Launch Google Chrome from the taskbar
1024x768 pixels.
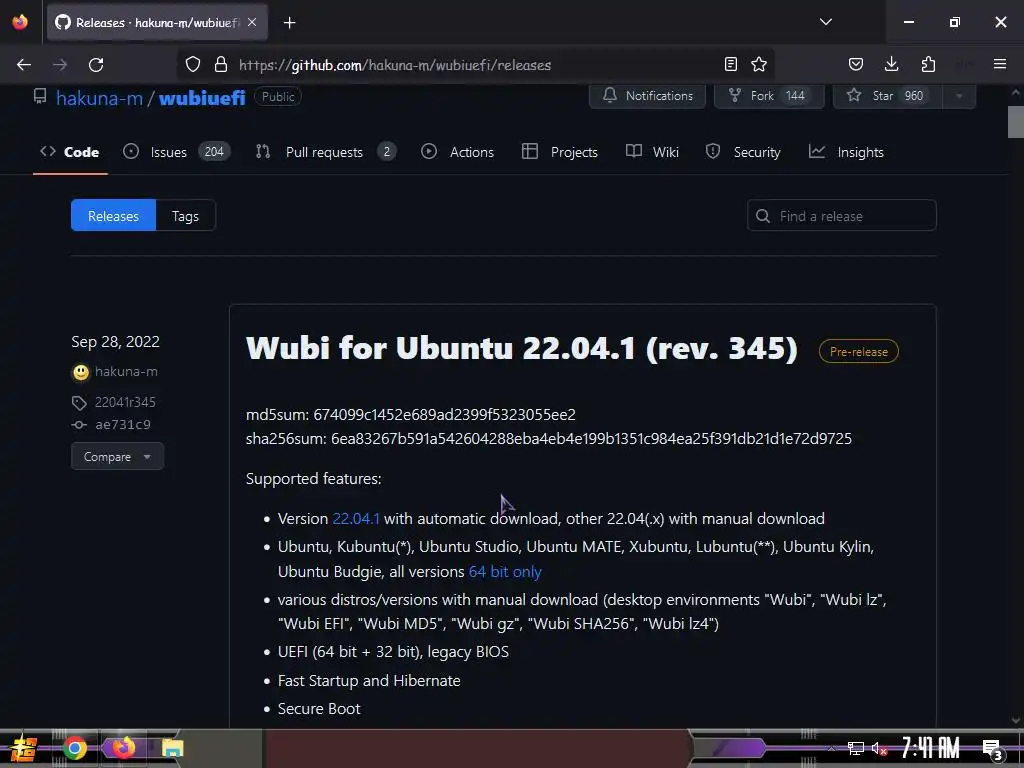pyautogui.click(x=74, y=748)
